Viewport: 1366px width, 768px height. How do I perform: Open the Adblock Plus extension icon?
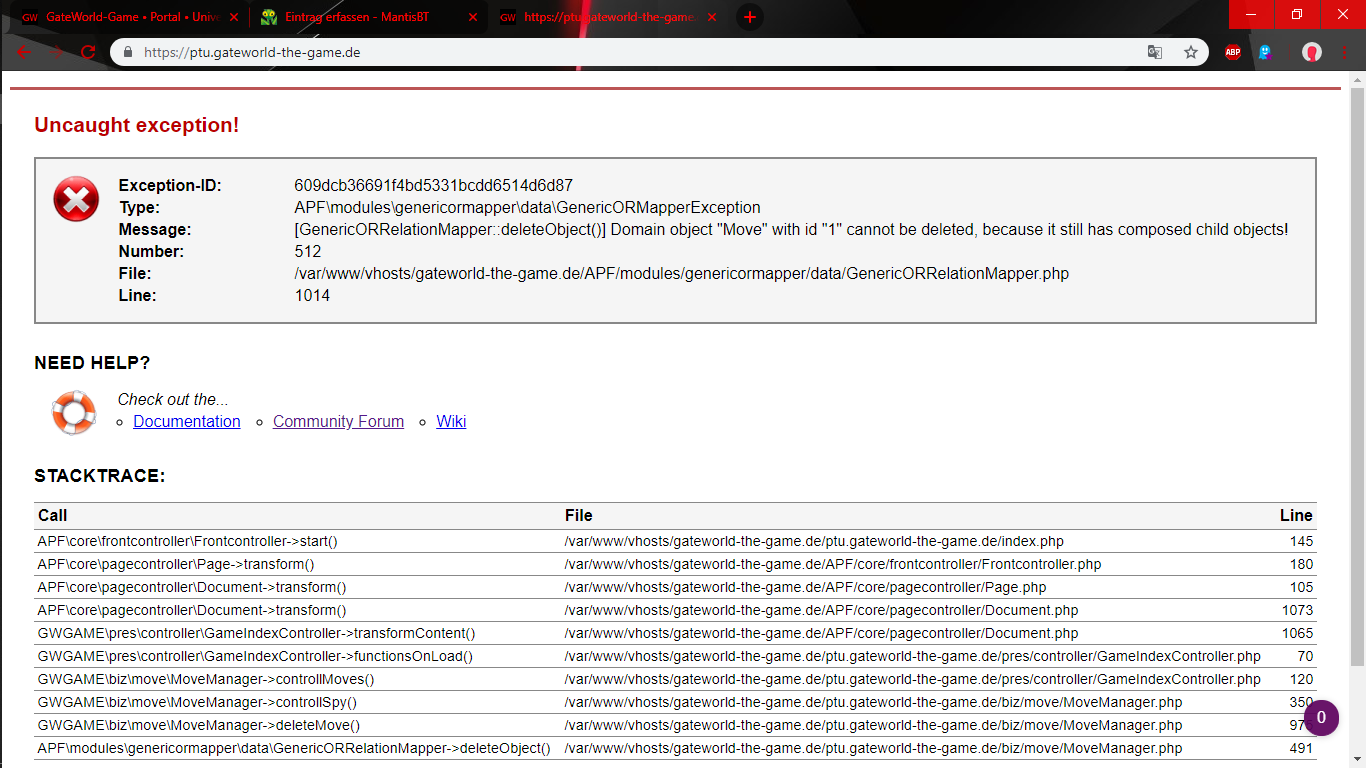point(1233,52)
